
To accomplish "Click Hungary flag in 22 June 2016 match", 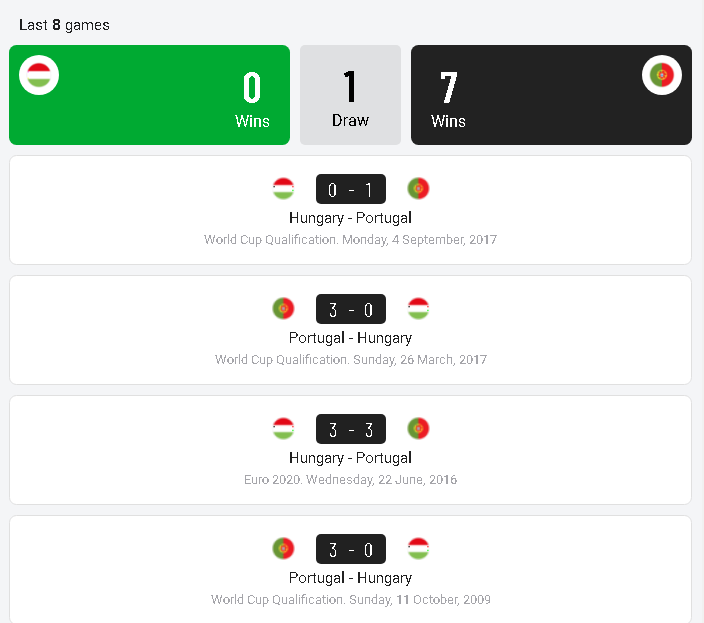I will tap(283, 428).
